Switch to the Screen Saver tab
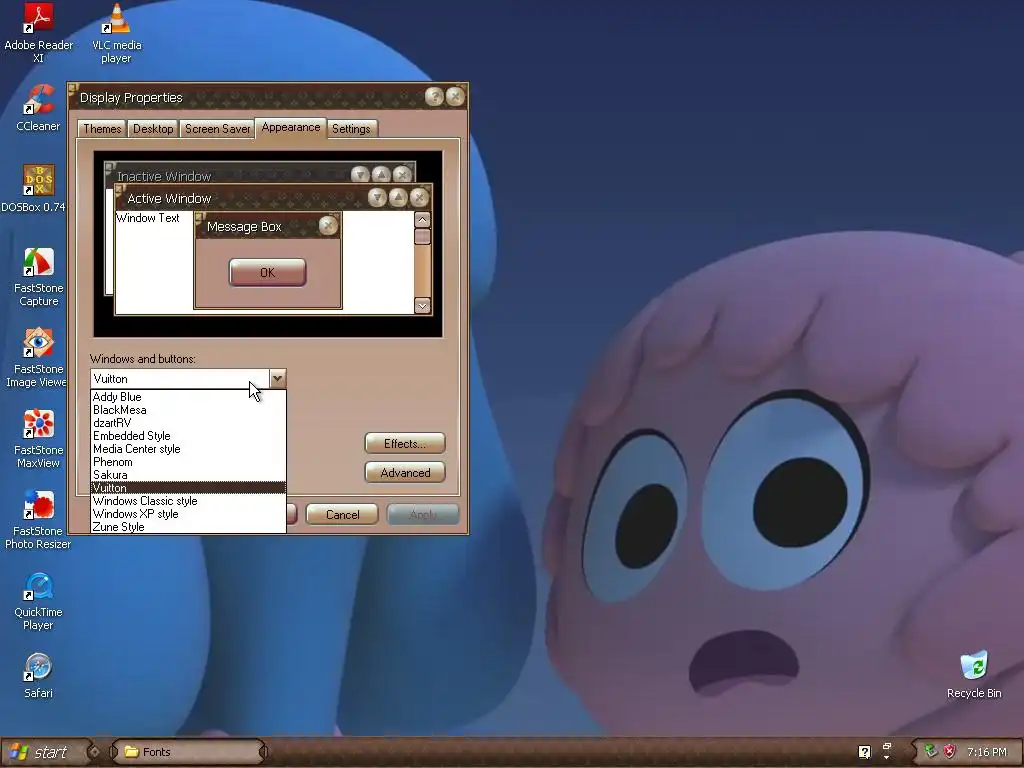This screenshot has height=768, width=1024. [x=217, y=129]
